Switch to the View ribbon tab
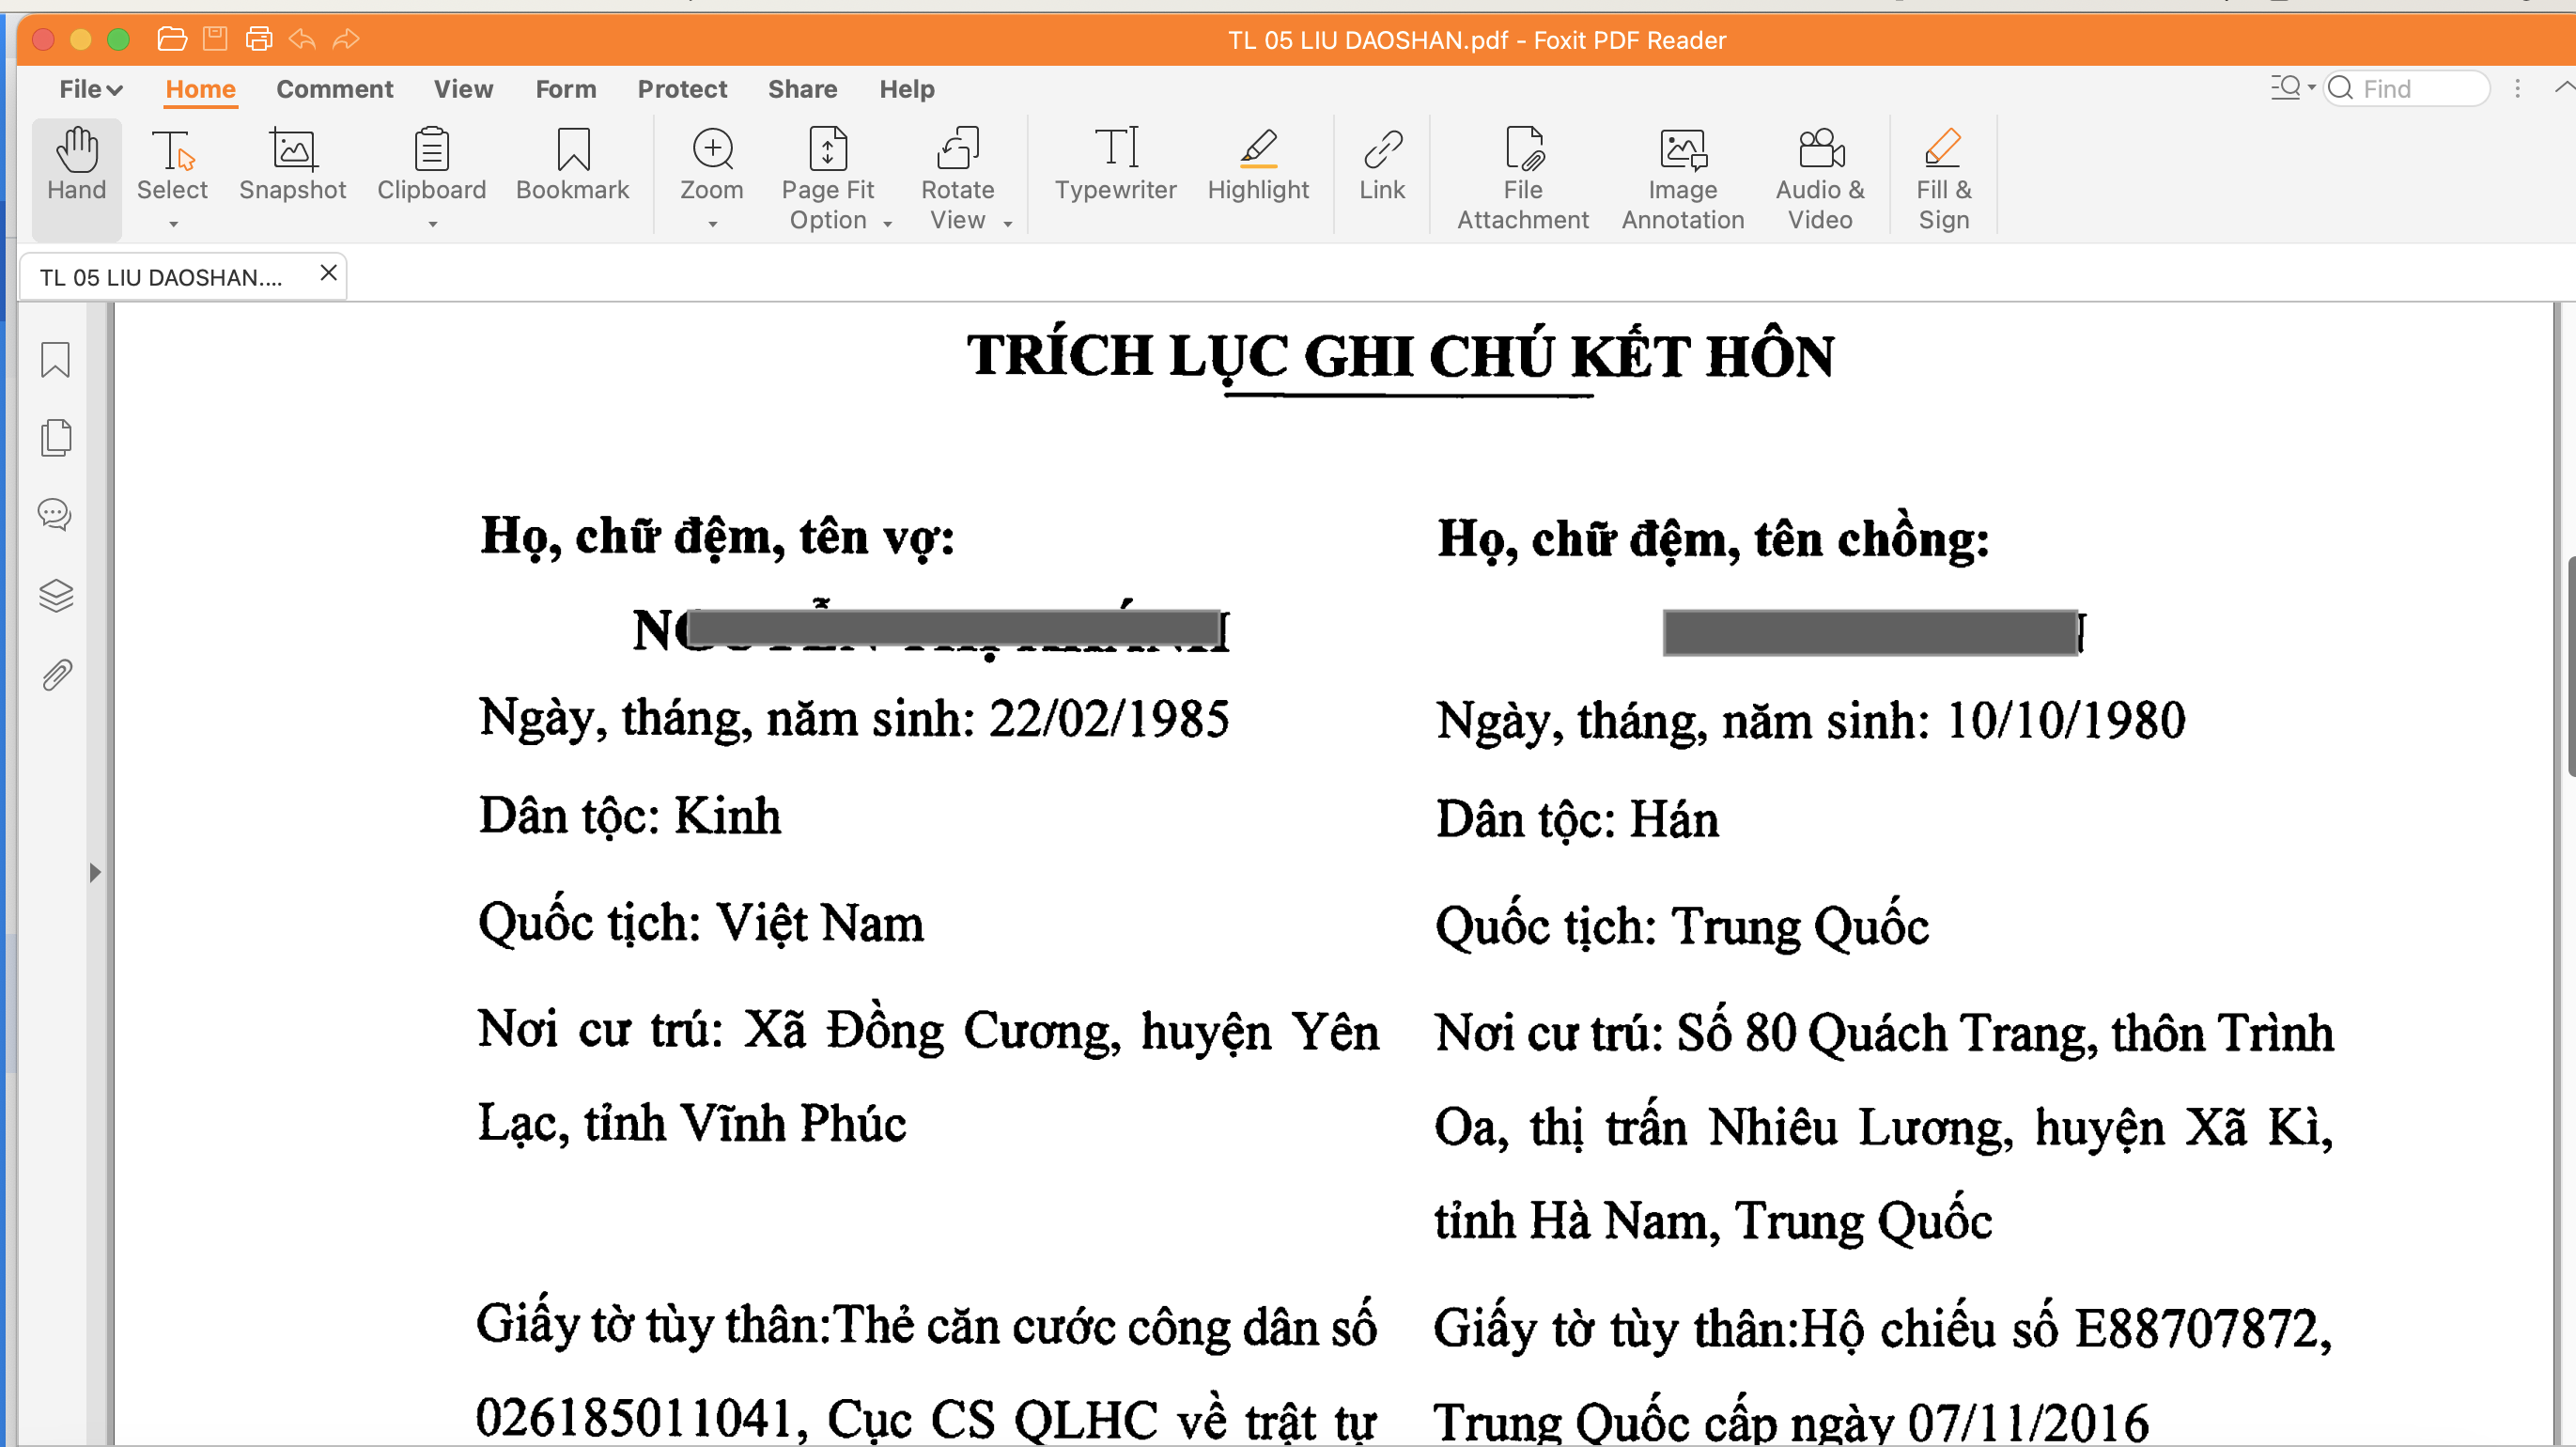 463,89
